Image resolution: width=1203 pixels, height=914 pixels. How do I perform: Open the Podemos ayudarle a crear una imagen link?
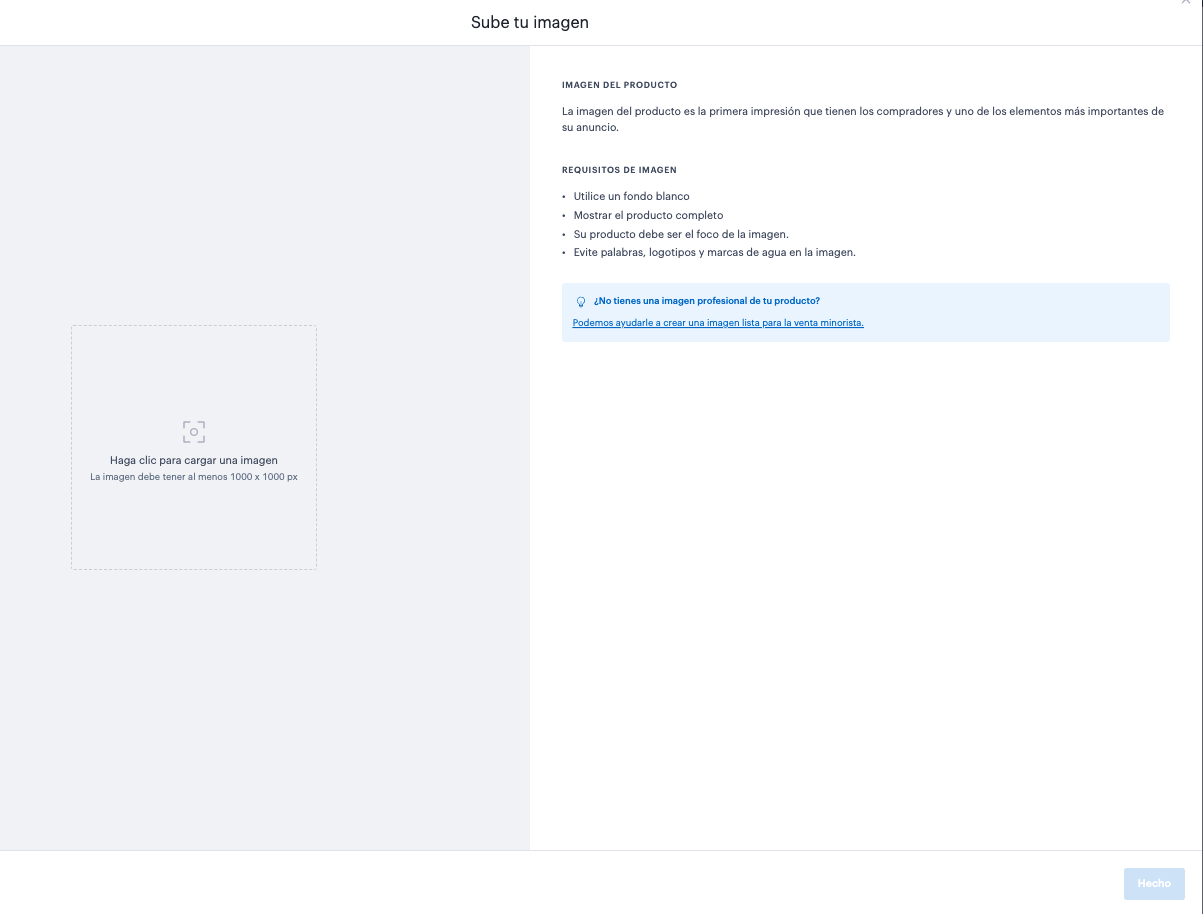click(x=717, y=323)
